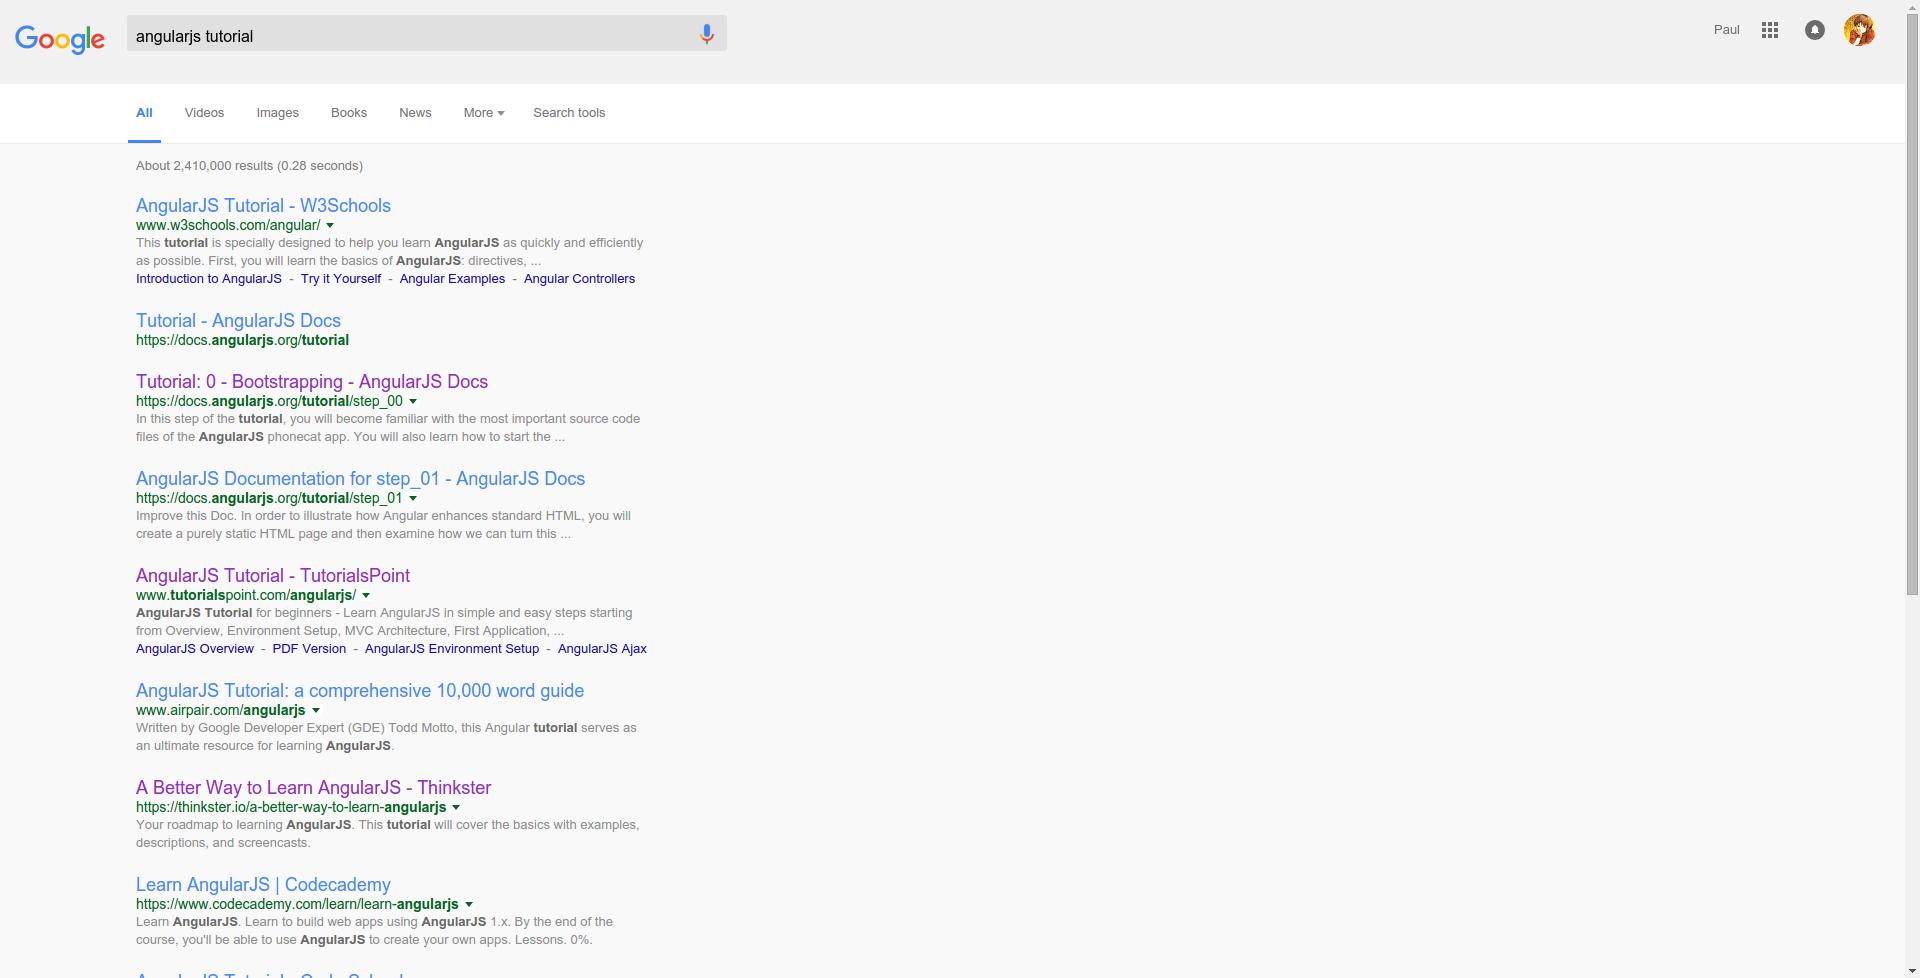Click the Paul account name
The height and width of the screenshot is (978, 1920).
1727,30
